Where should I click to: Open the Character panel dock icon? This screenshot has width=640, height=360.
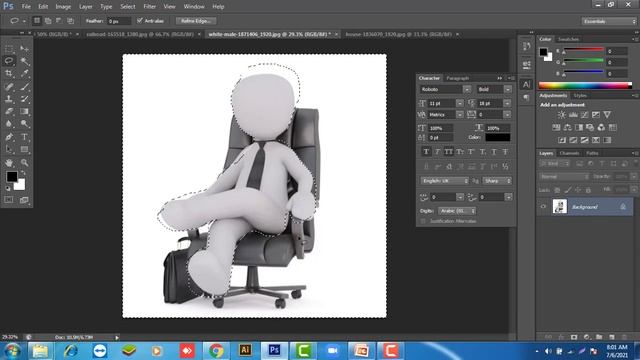527,84
